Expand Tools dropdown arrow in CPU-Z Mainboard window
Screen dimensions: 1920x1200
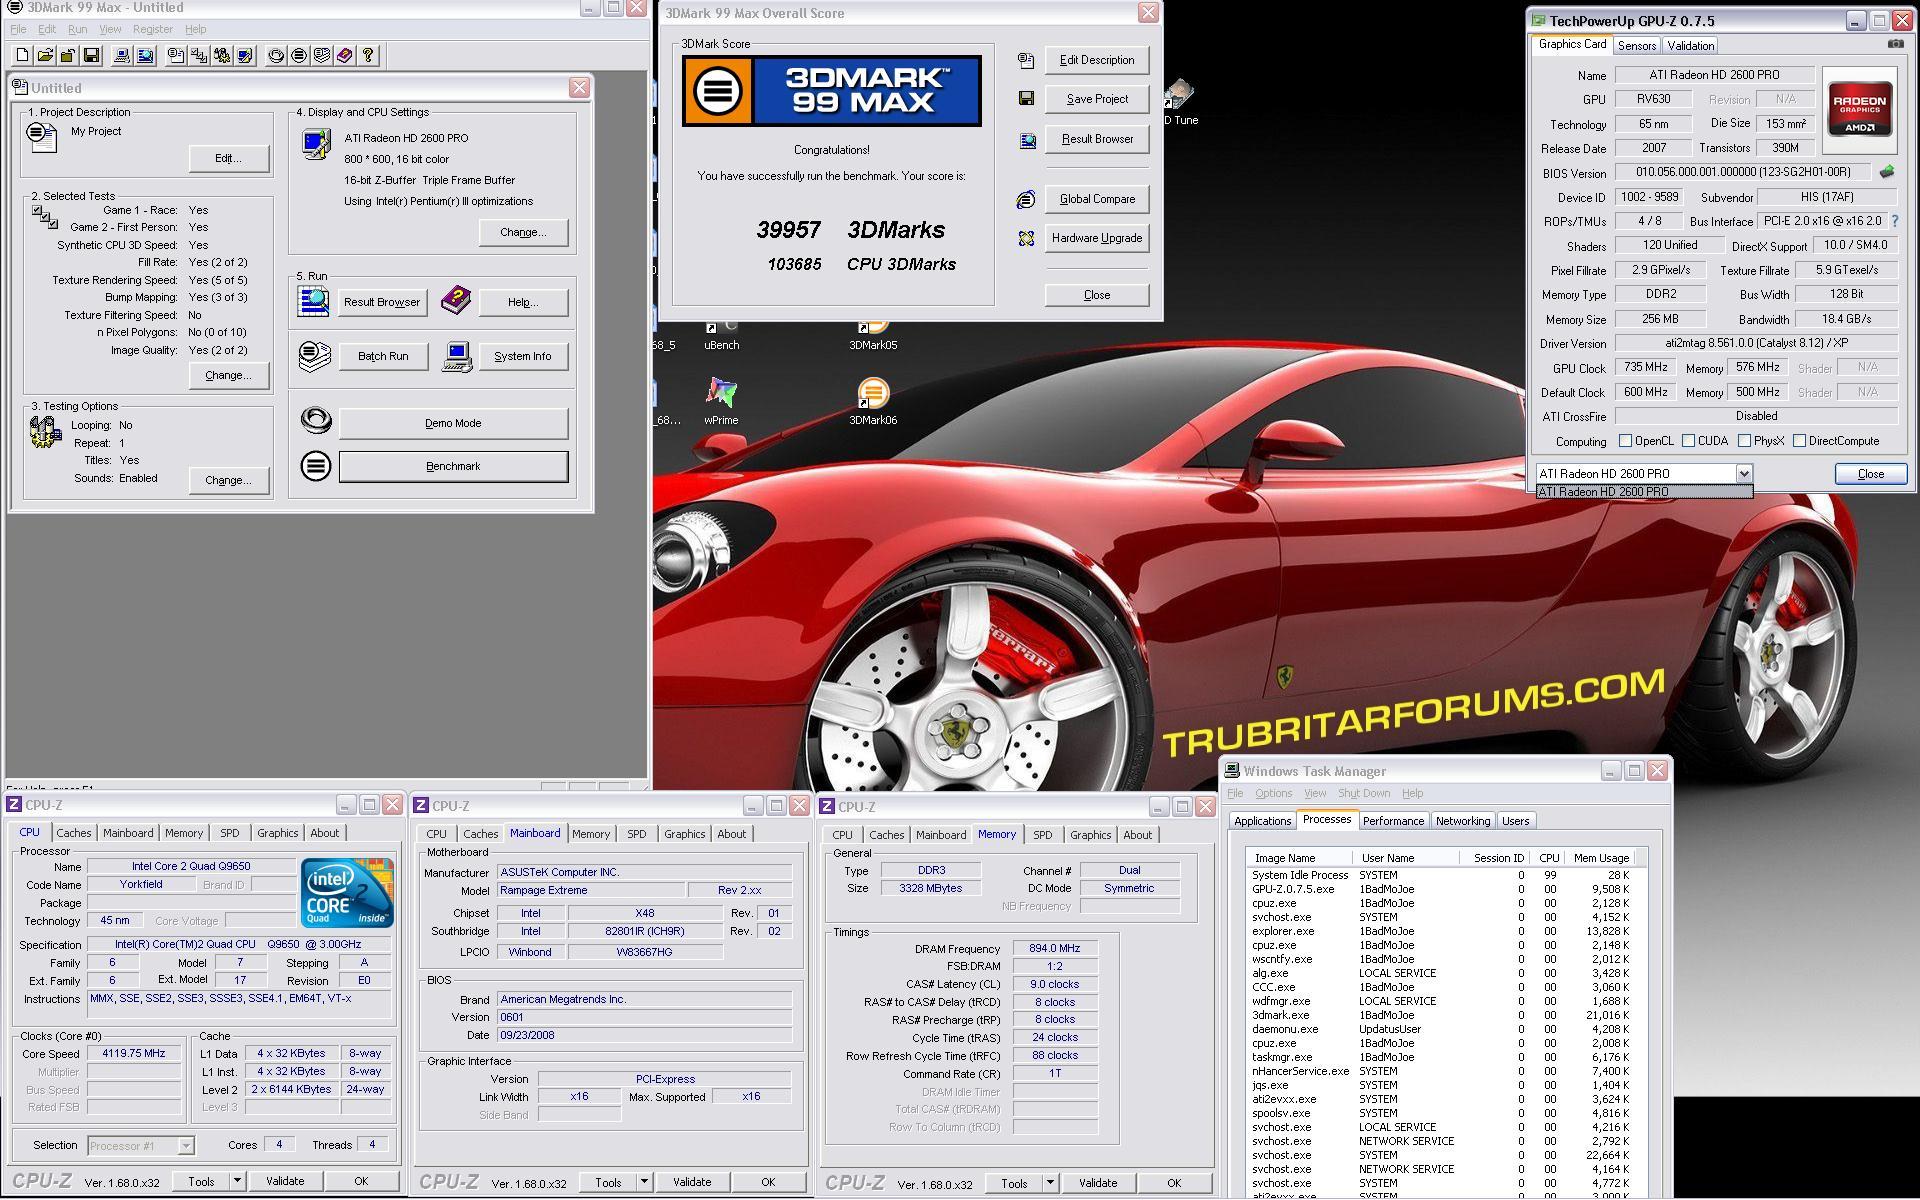[644, 1182]
